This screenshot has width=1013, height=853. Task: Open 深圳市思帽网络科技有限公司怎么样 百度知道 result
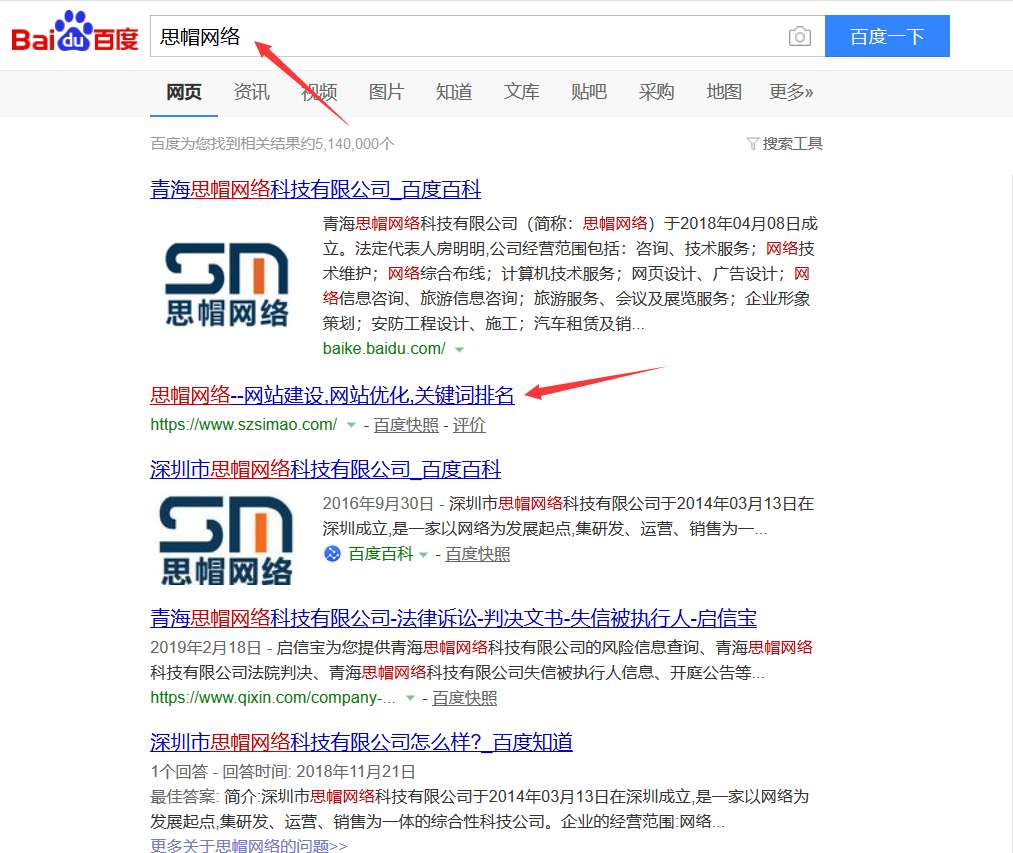pyautogui.click(x=361, y=742)
